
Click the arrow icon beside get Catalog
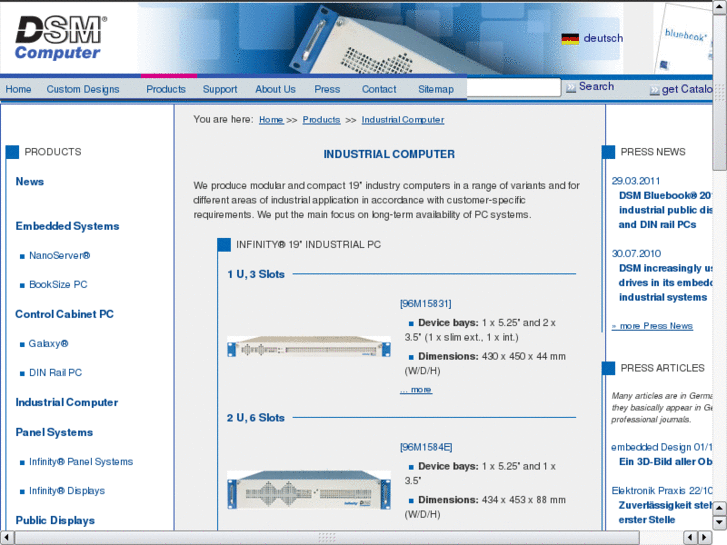(x=654, y=90)
